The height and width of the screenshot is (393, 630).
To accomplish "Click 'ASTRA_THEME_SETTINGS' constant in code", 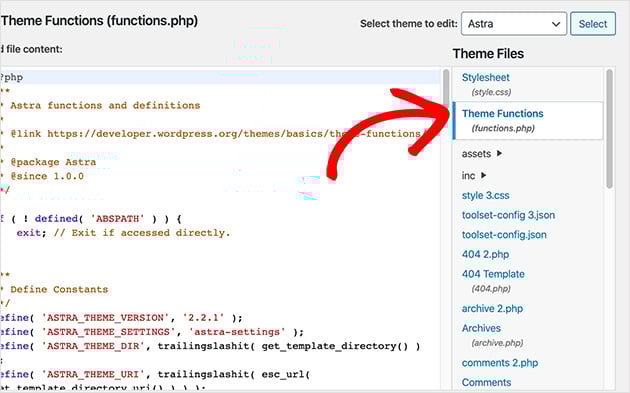I will point(108,332).
